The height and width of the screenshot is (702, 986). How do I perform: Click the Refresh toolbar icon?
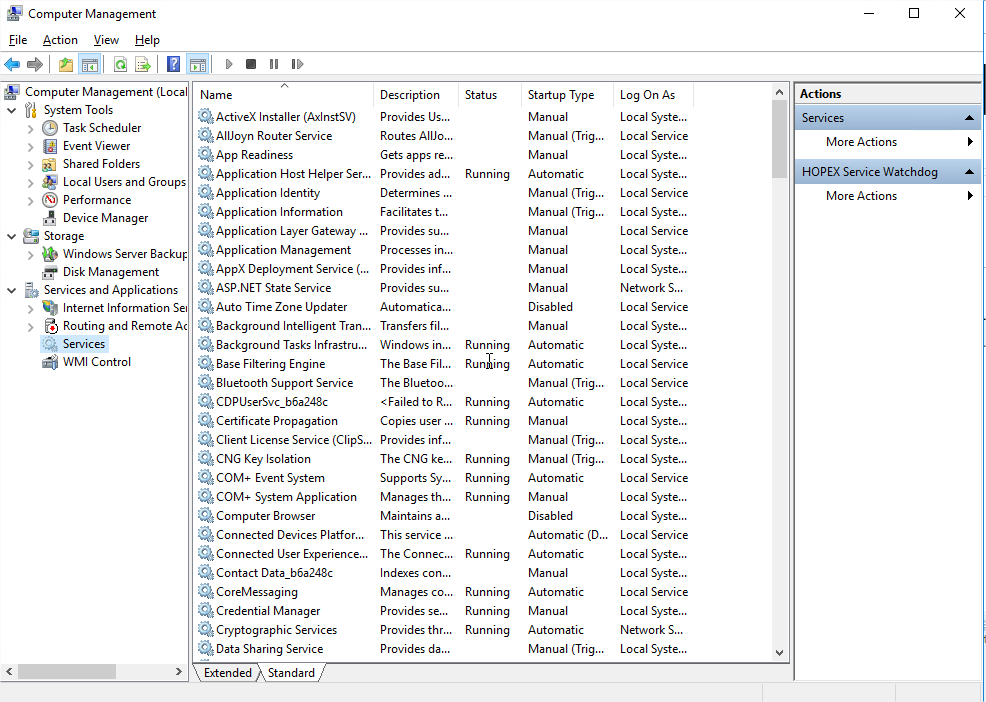click(120, 65)
